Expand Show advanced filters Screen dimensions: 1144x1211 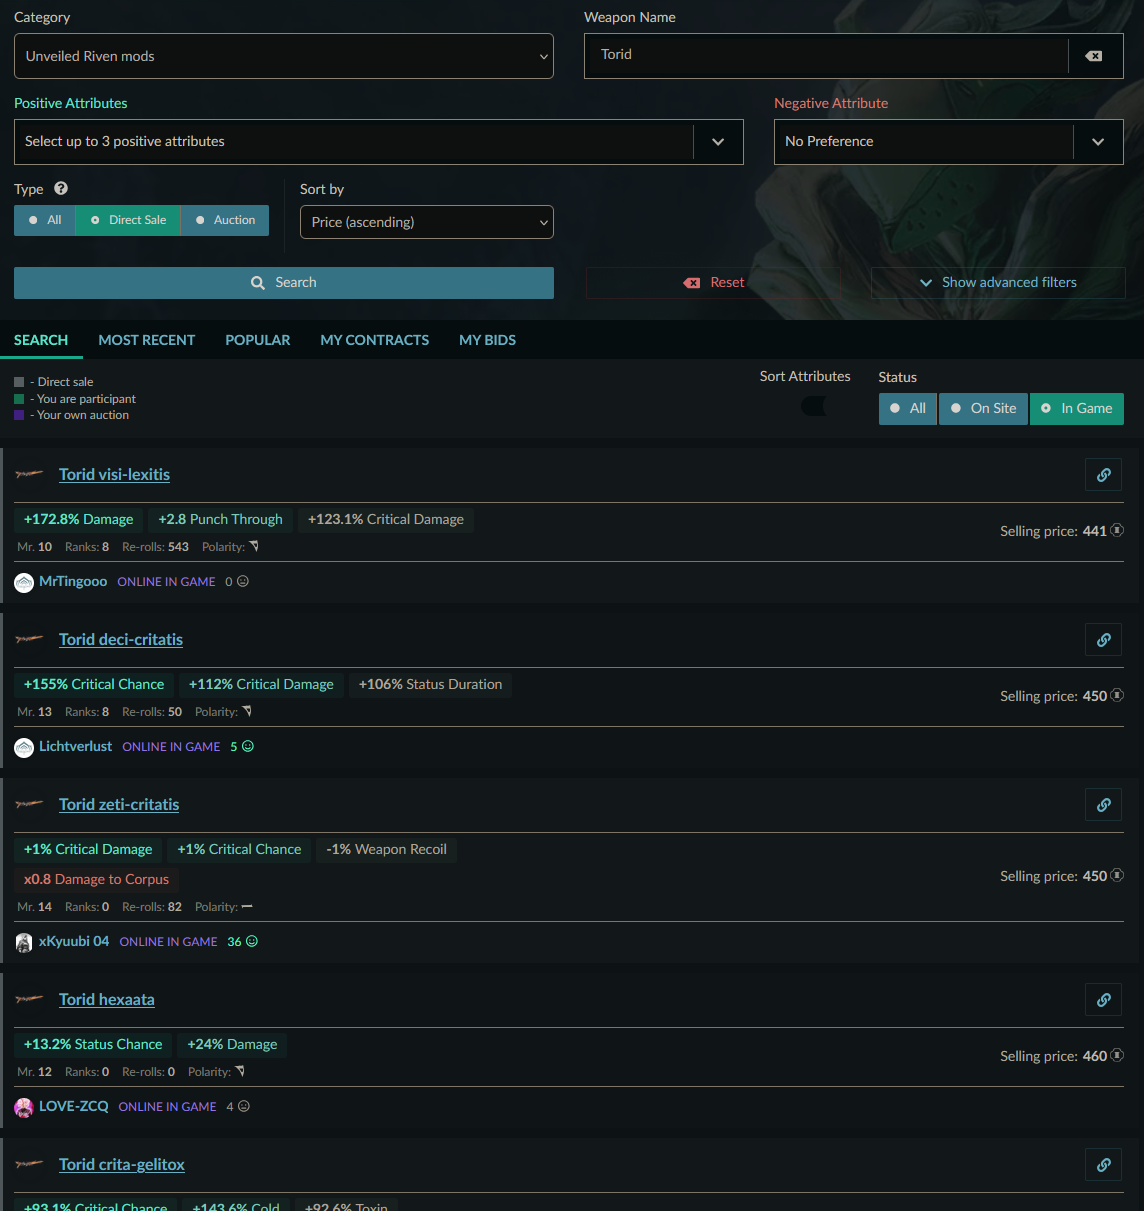[x=998, y=283]
